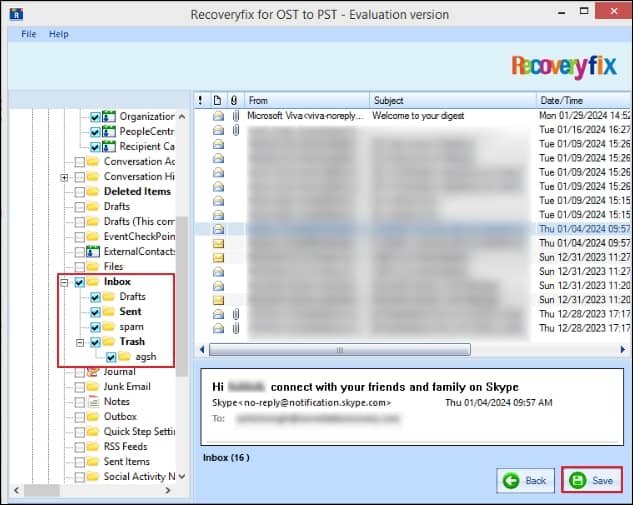Click the email list horizontal scrollbar thumb
This screenshot has width=633, height=505.
(340, 350)
